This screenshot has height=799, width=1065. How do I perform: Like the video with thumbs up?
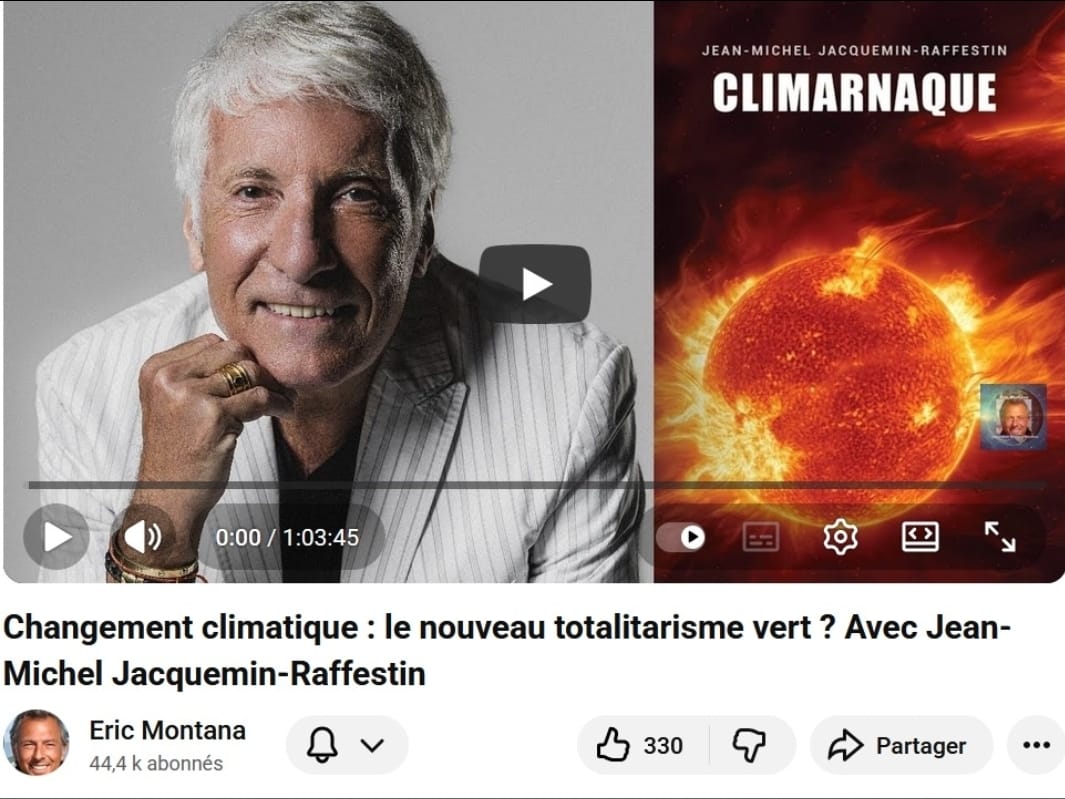point(642,745)
